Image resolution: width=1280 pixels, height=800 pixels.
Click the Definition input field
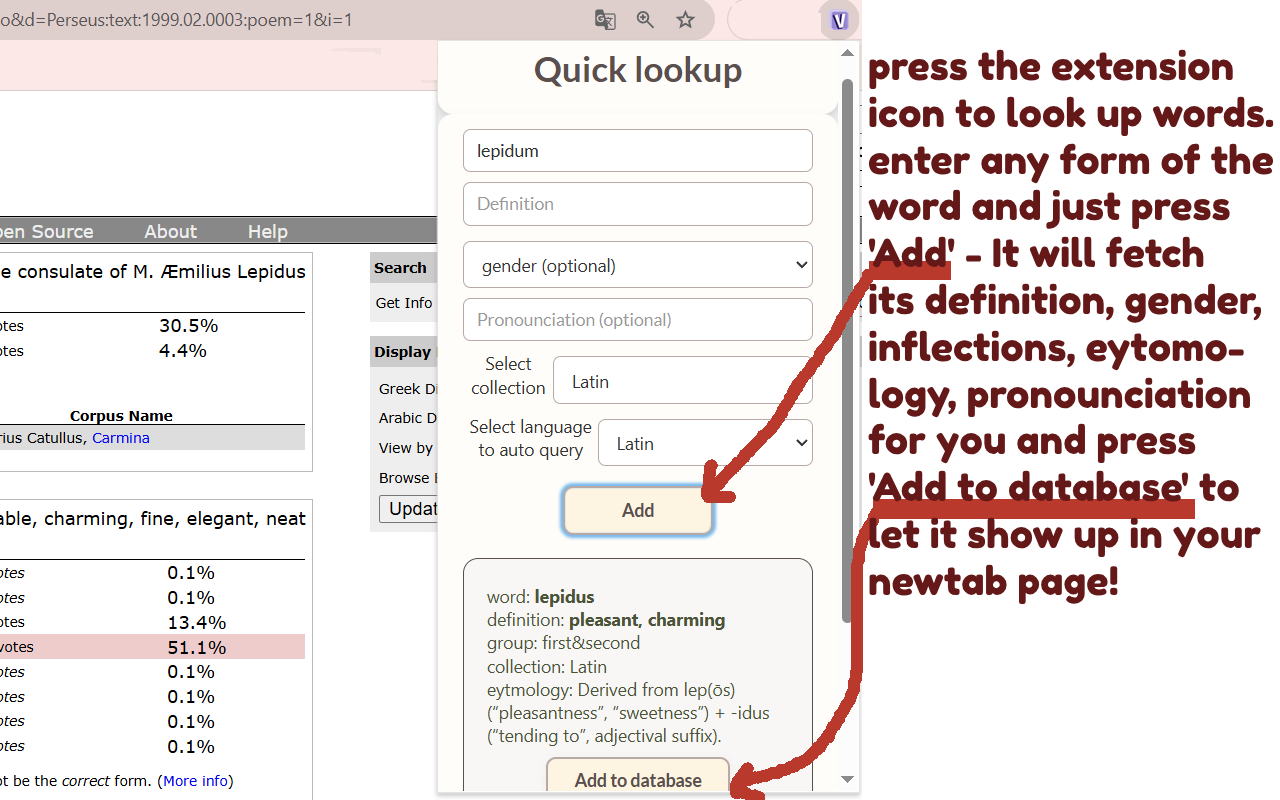pyautogui.click(x=638, y=204)
